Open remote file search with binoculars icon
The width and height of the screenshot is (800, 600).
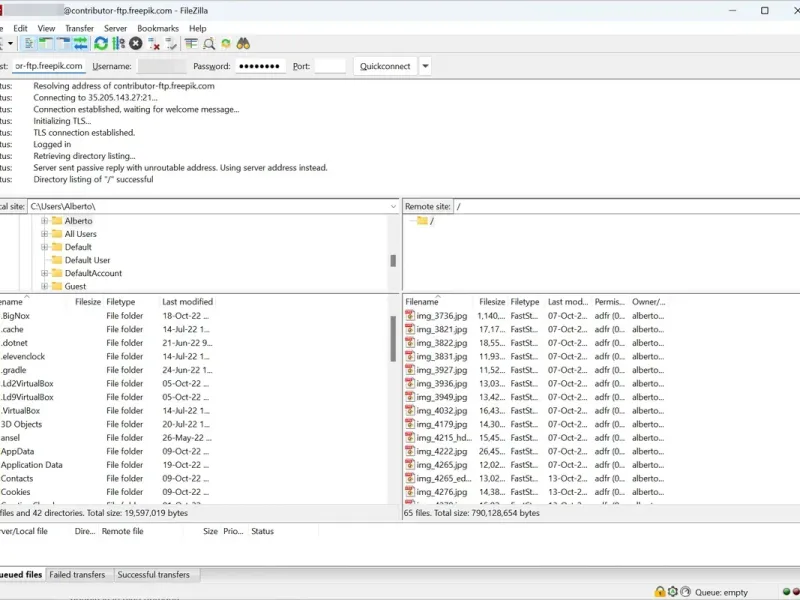click(x=243, y=44)
